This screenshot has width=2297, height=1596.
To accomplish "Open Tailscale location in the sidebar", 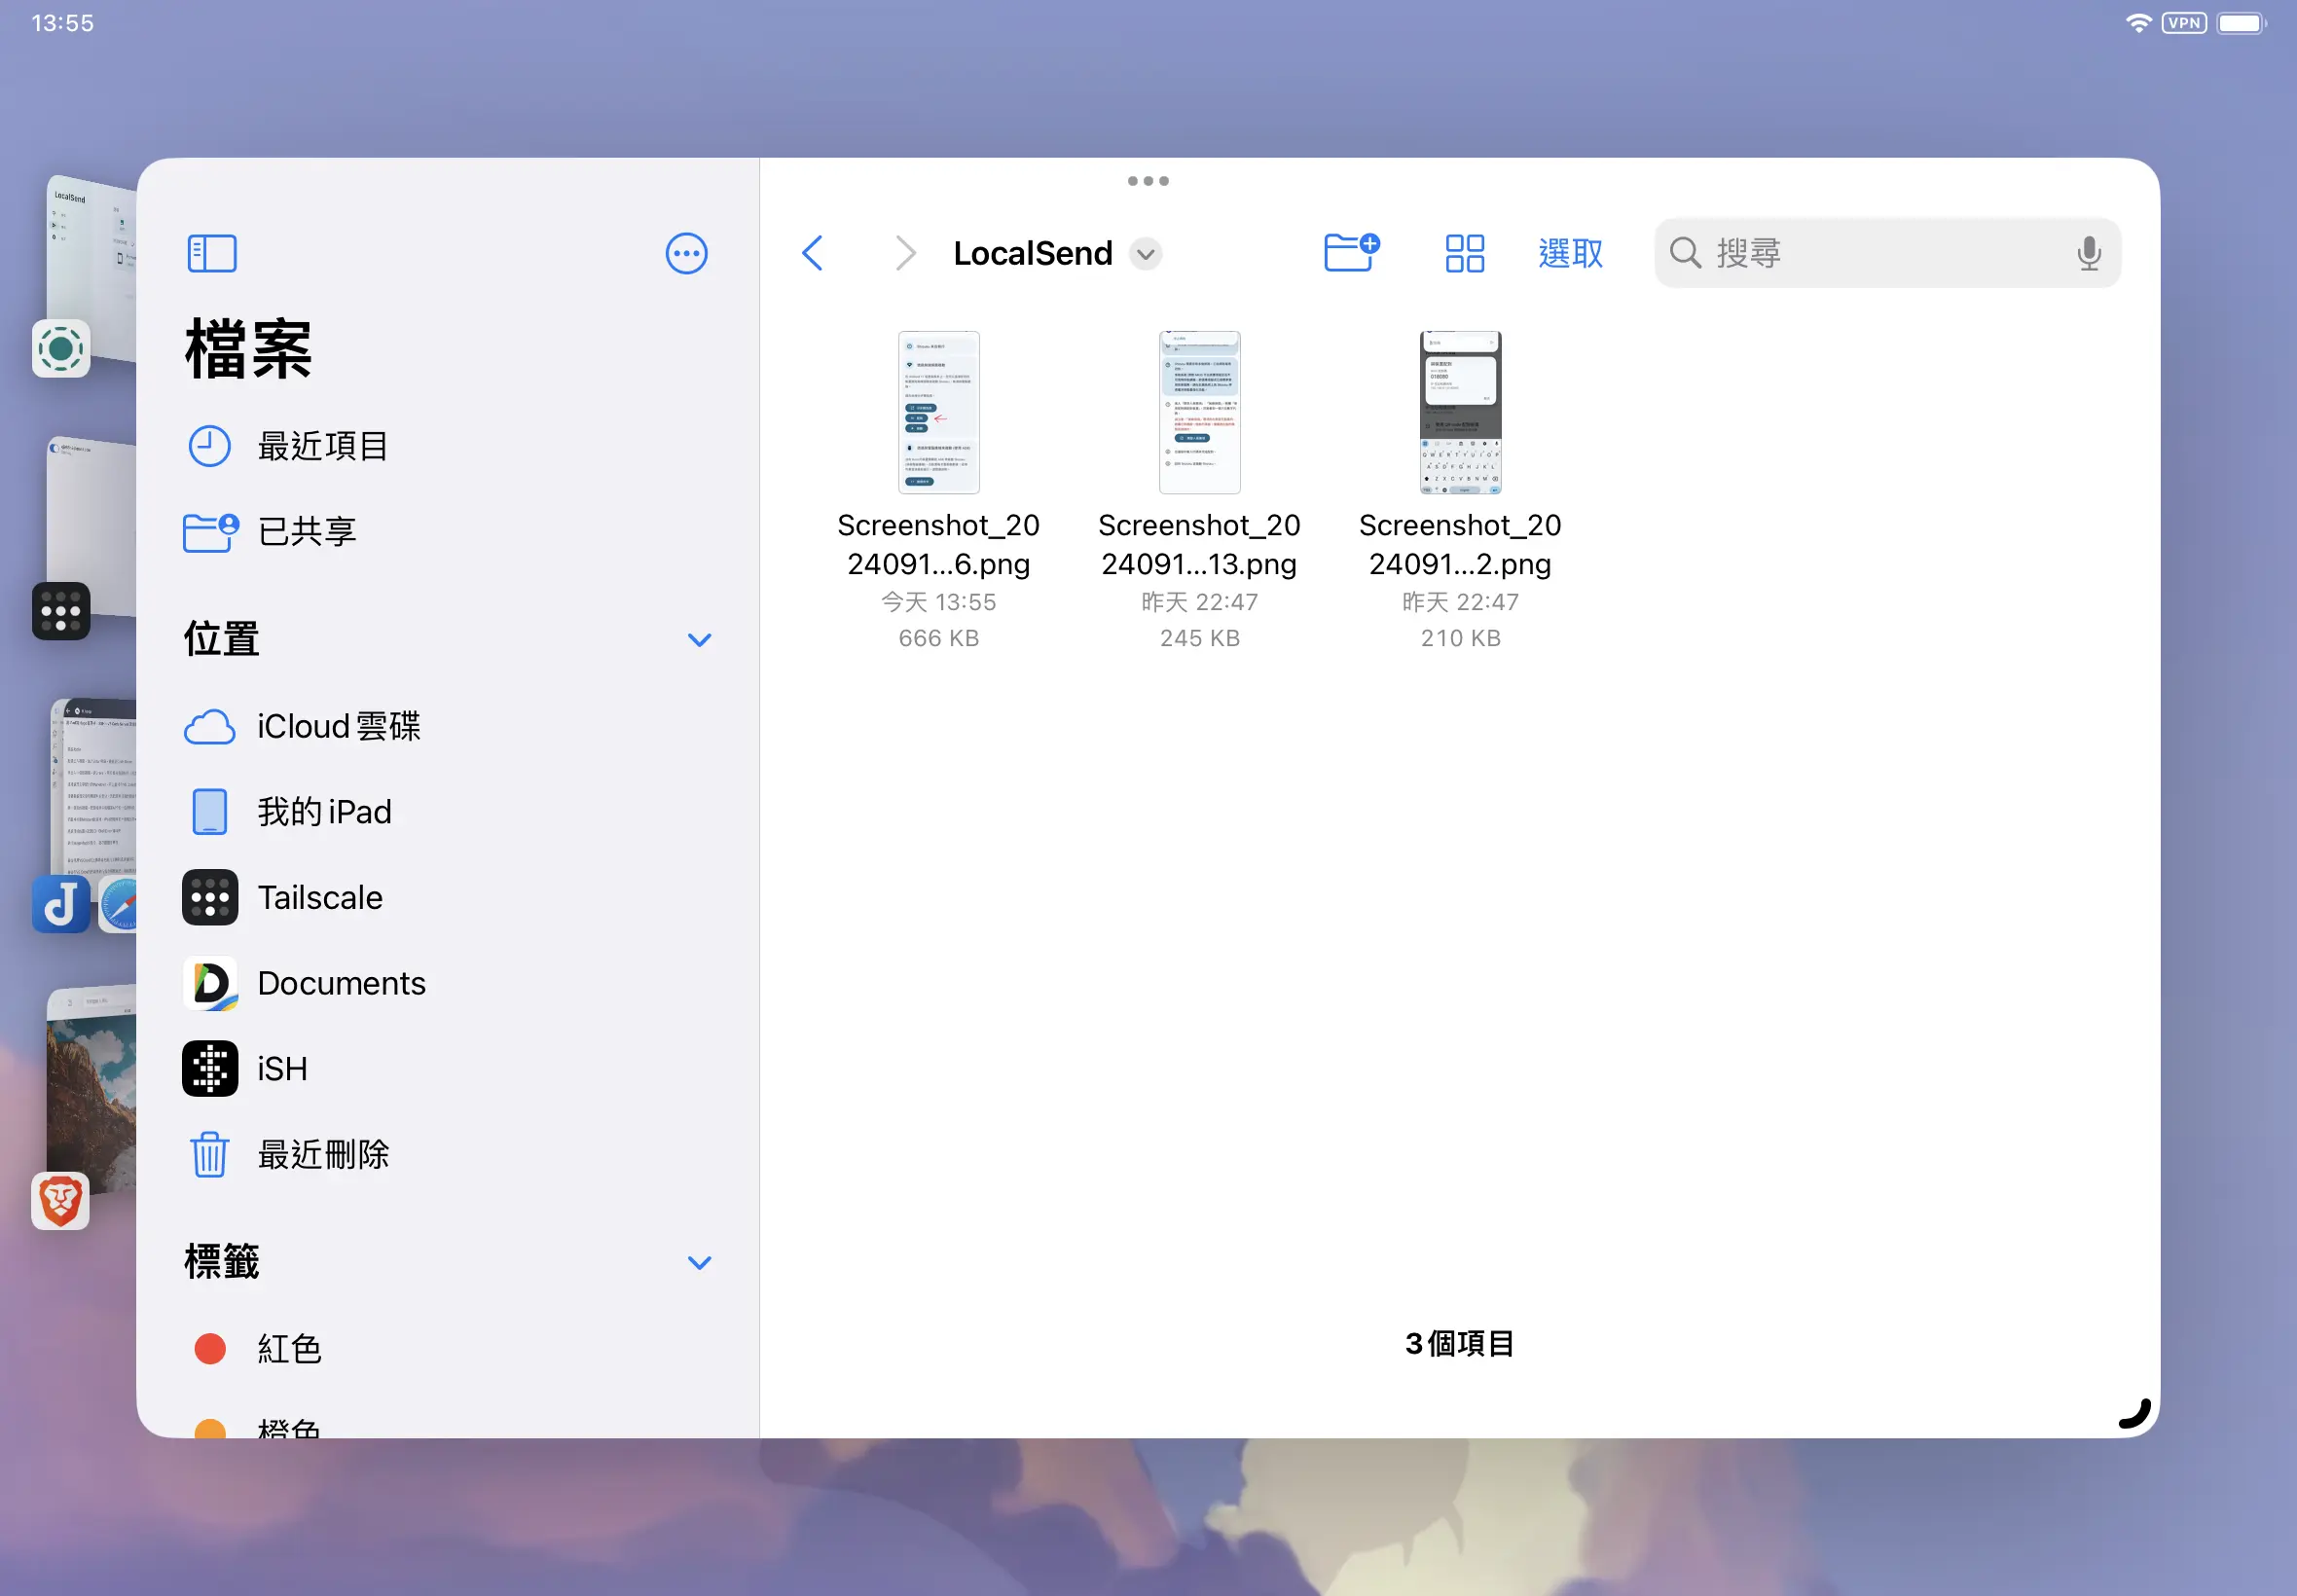I will pos(320,897).
